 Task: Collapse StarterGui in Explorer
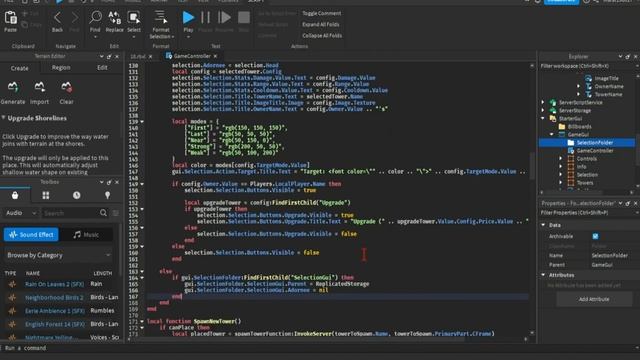[543, 118]
